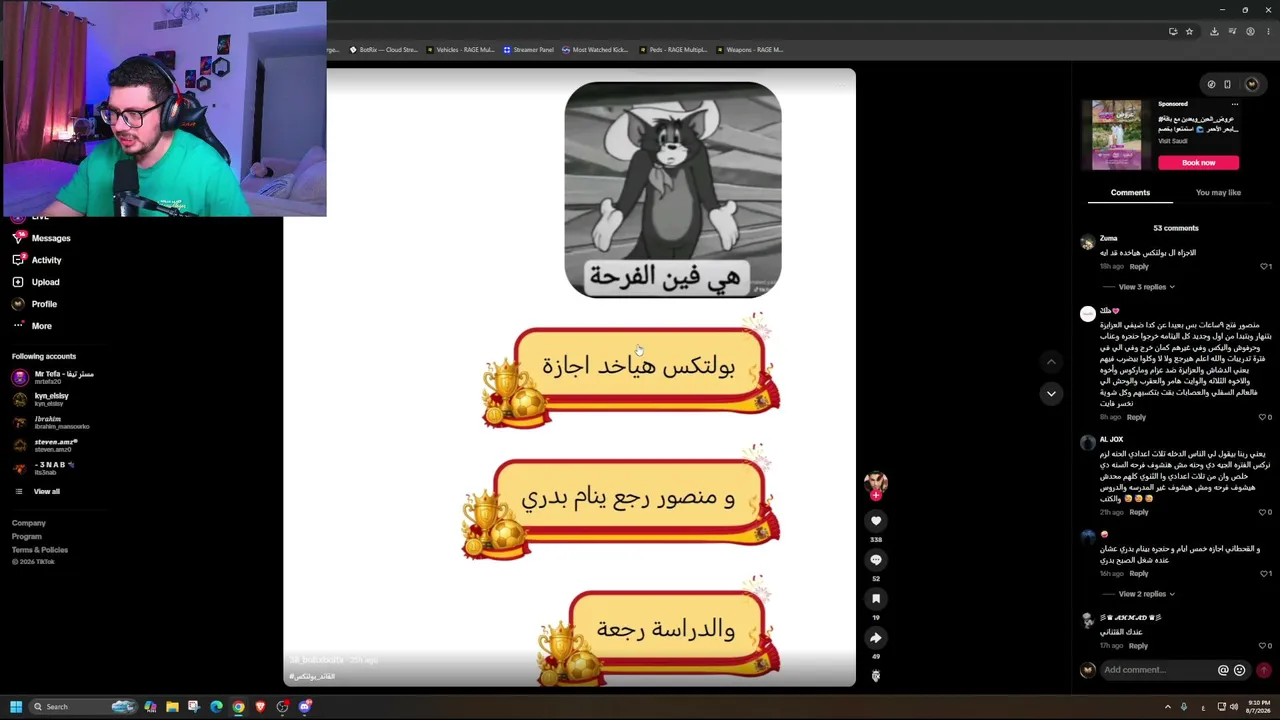Open the taskbar volume control

point(1233,707)
